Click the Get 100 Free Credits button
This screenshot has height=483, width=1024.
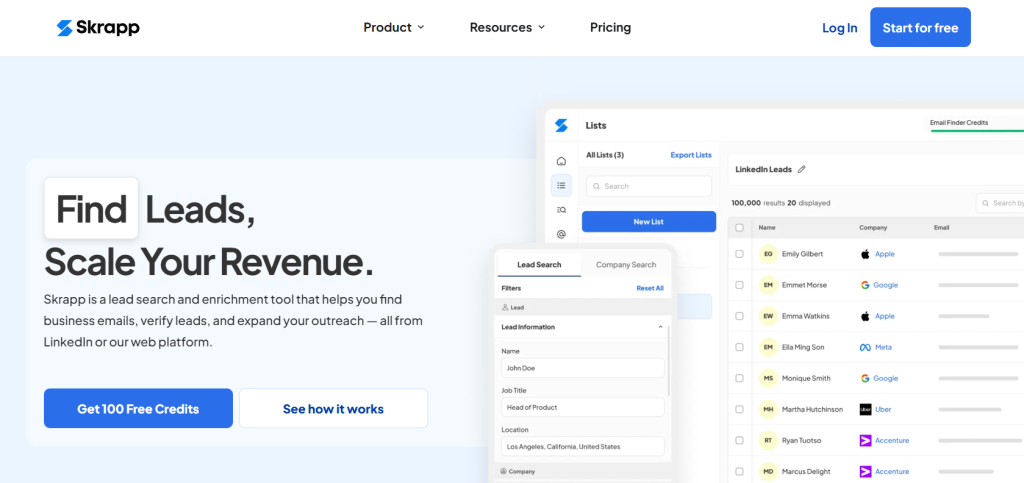pos(138,409)
